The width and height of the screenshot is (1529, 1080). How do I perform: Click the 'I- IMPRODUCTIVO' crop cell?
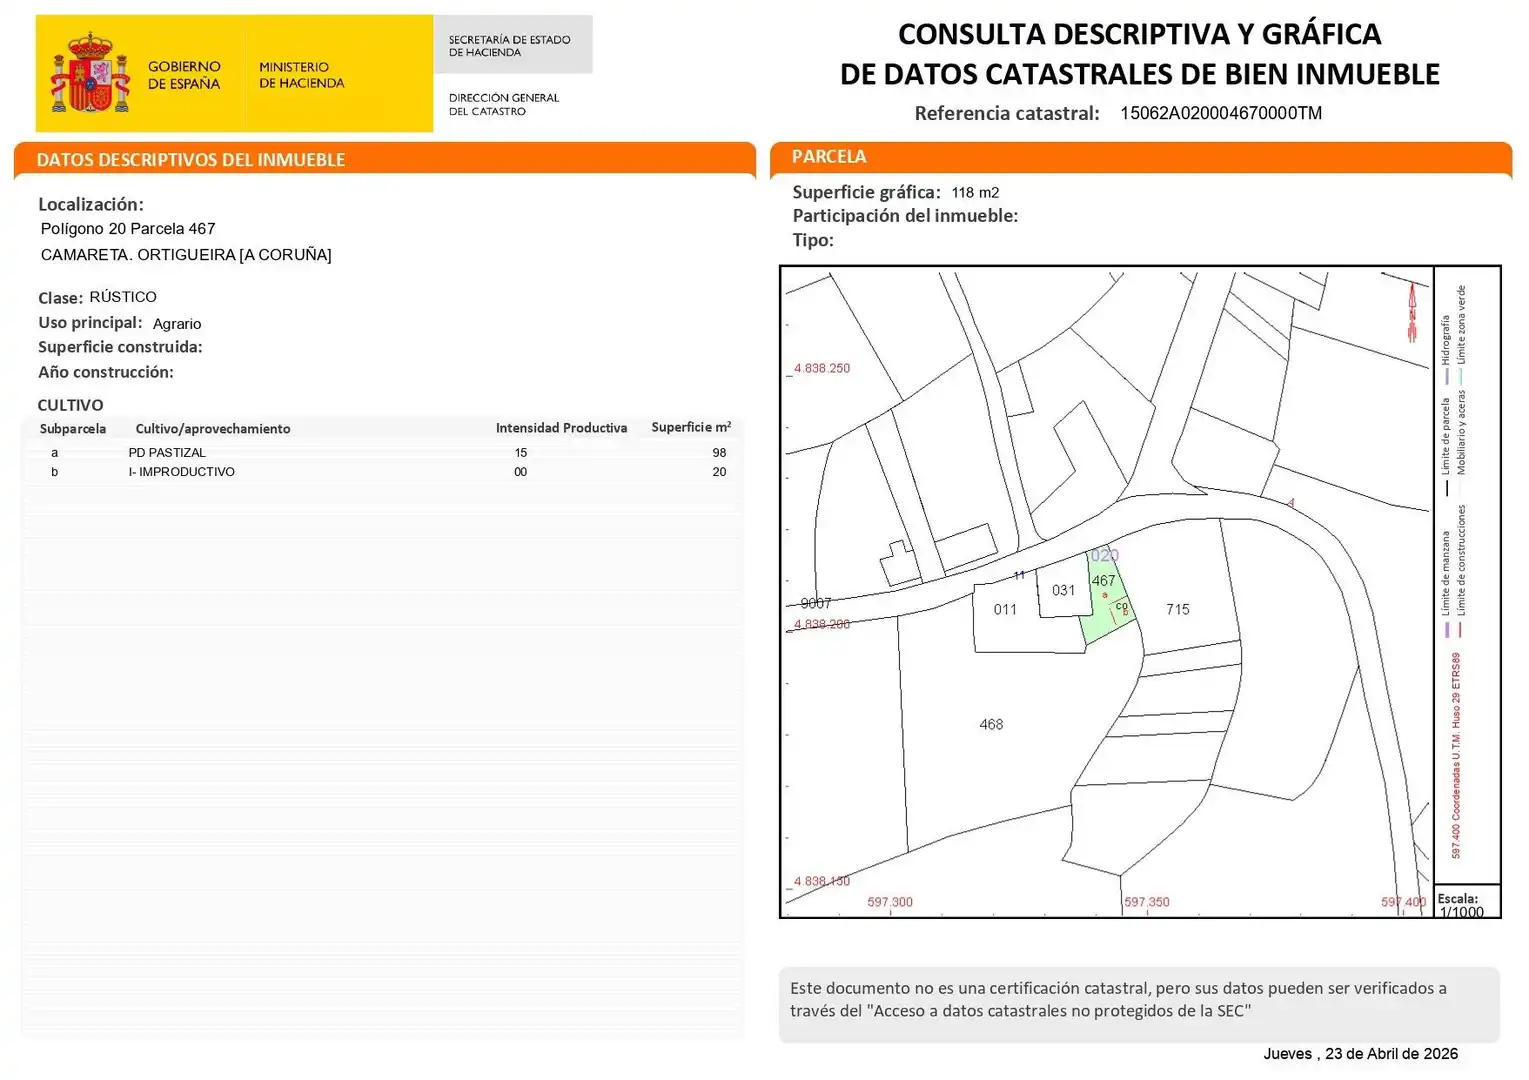(x=182, y=472)
